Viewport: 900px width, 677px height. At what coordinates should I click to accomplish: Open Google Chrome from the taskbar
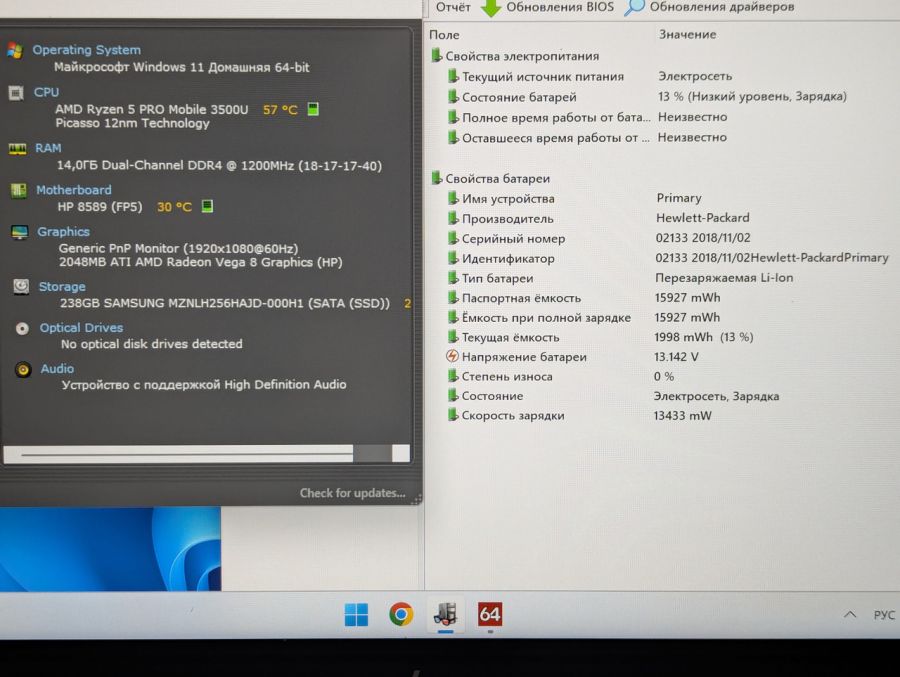(x=401, y=614)
